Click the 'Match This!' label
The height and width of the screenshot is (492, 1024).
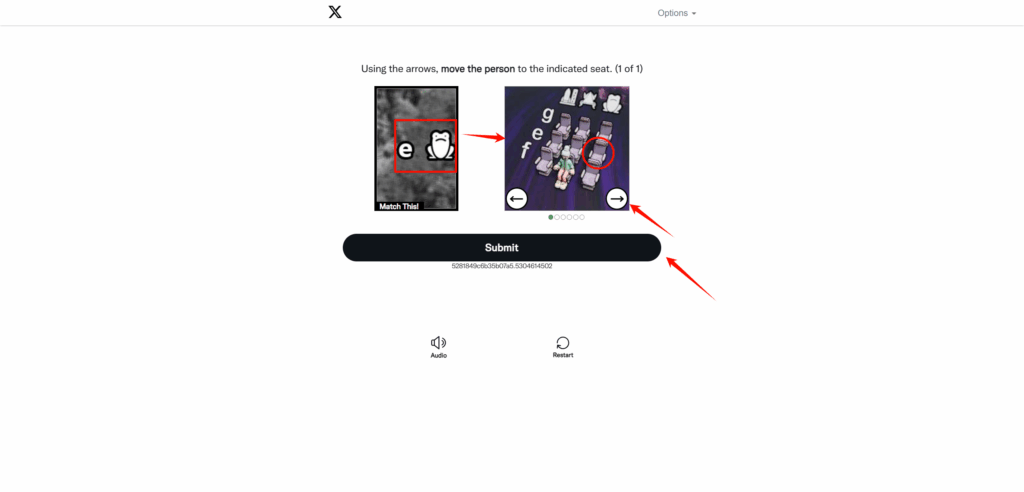click(x=400, y=206)
